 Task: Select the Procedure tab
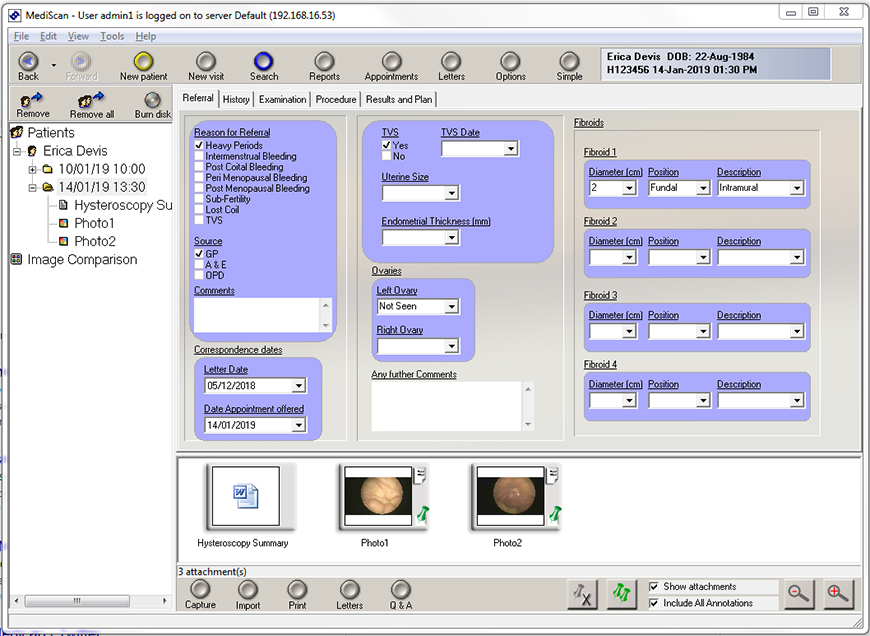[x=336, y=99]
